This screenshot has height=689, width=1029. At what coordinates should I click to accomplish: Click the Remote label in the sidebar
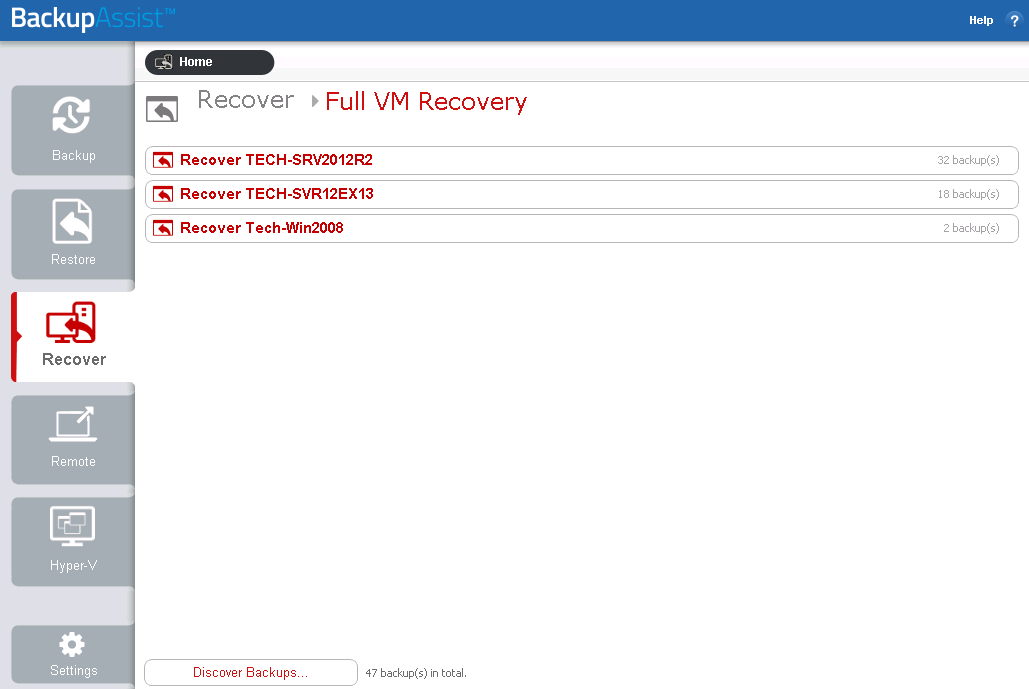point(74,462)
